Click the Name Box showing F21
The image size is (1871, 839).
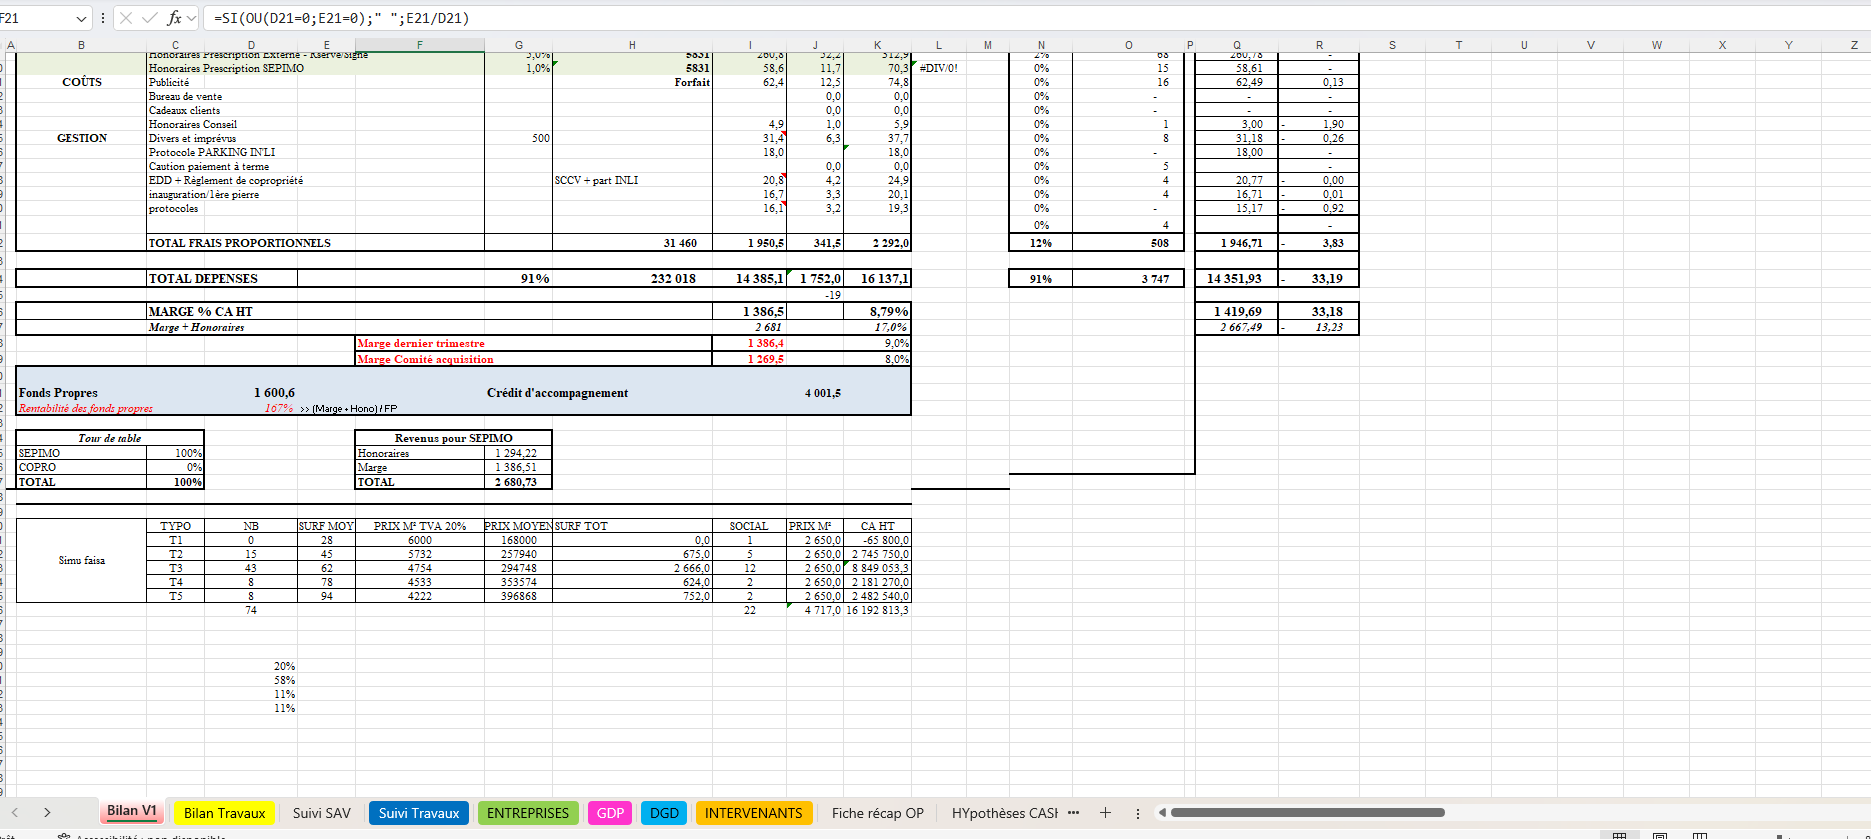[35, 18]
